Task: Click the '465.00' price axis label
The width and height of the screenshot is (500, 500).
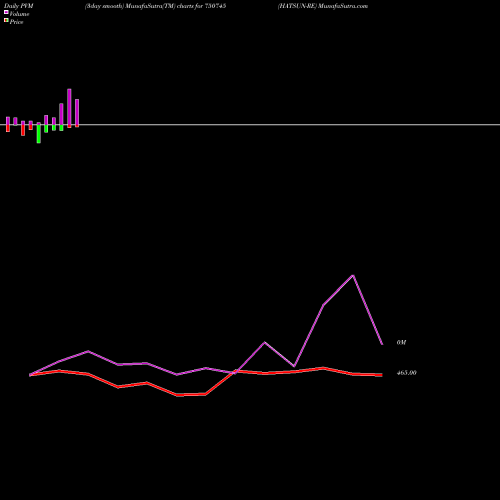Action: (406, 373)
